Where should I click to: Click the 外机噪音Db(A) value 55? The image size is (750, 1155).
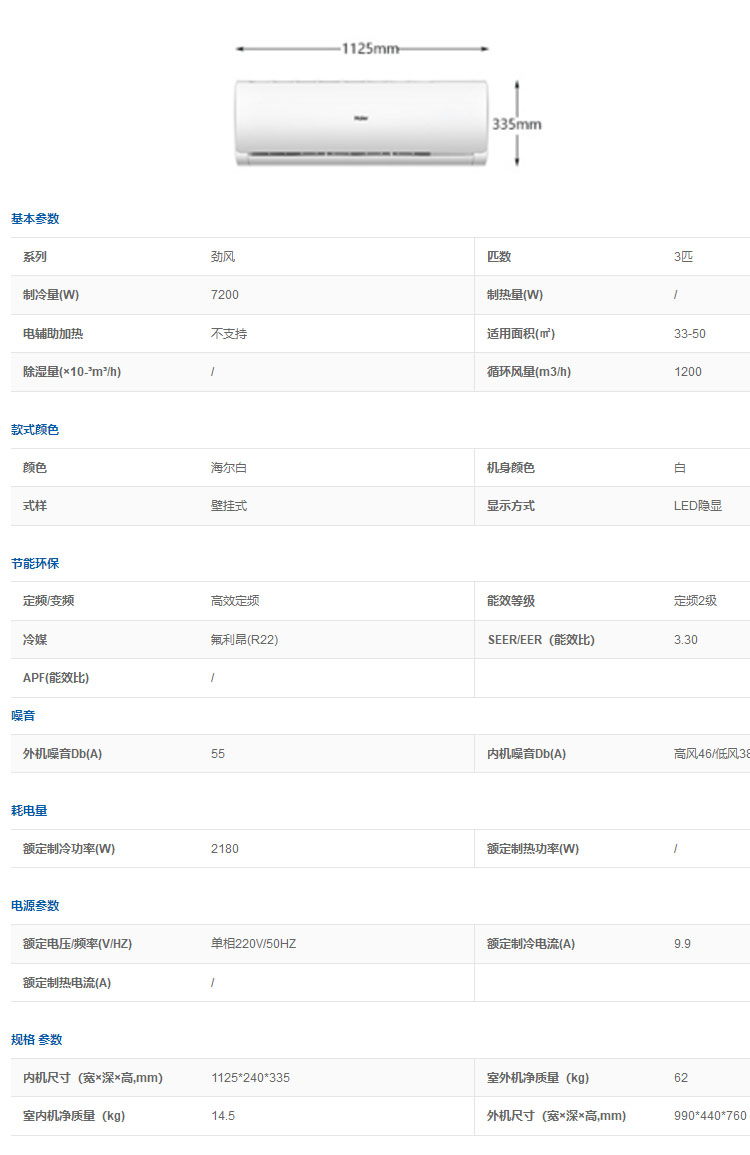point(217,754)
